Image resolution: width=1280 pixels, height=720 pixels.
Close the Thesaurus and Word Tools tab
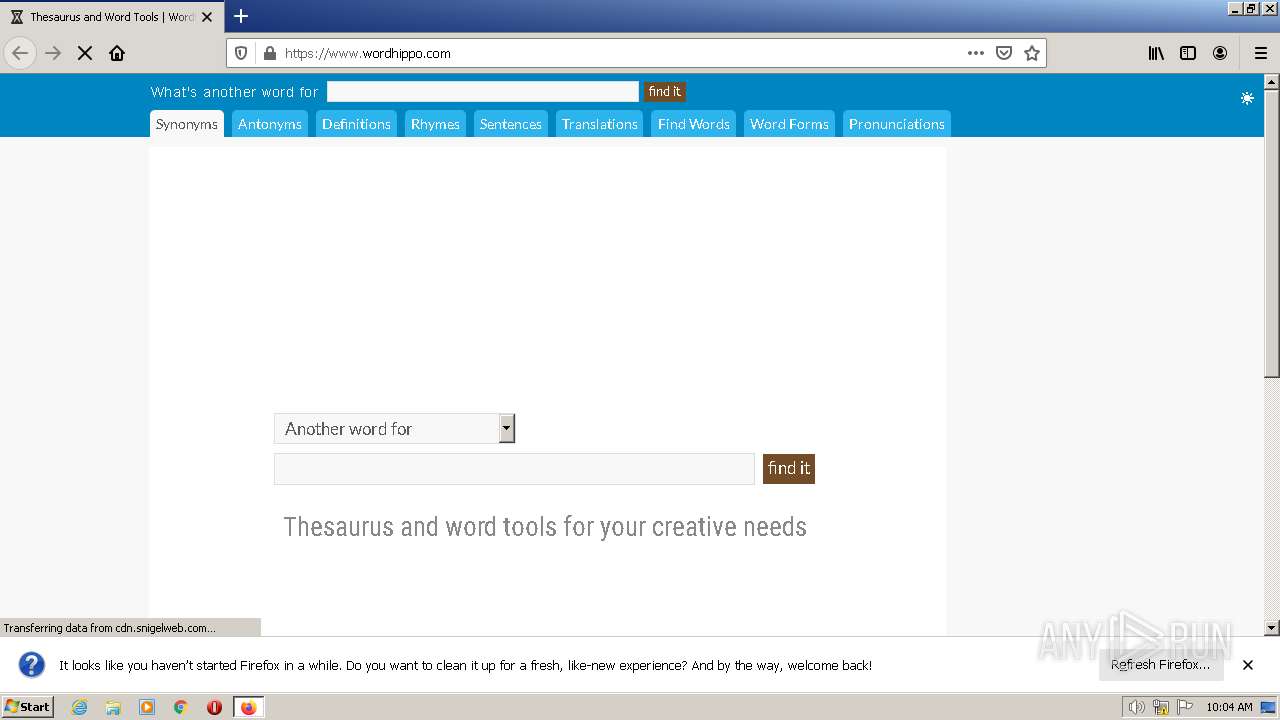click(207, 17)
